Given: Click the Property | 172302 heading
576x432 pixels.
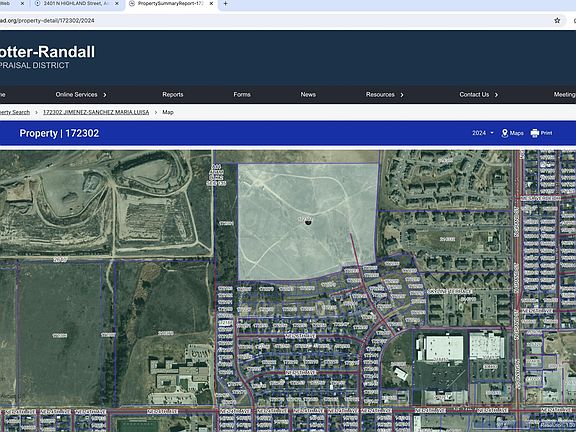Looking at the screenshot, I should (x=59, y=133).
